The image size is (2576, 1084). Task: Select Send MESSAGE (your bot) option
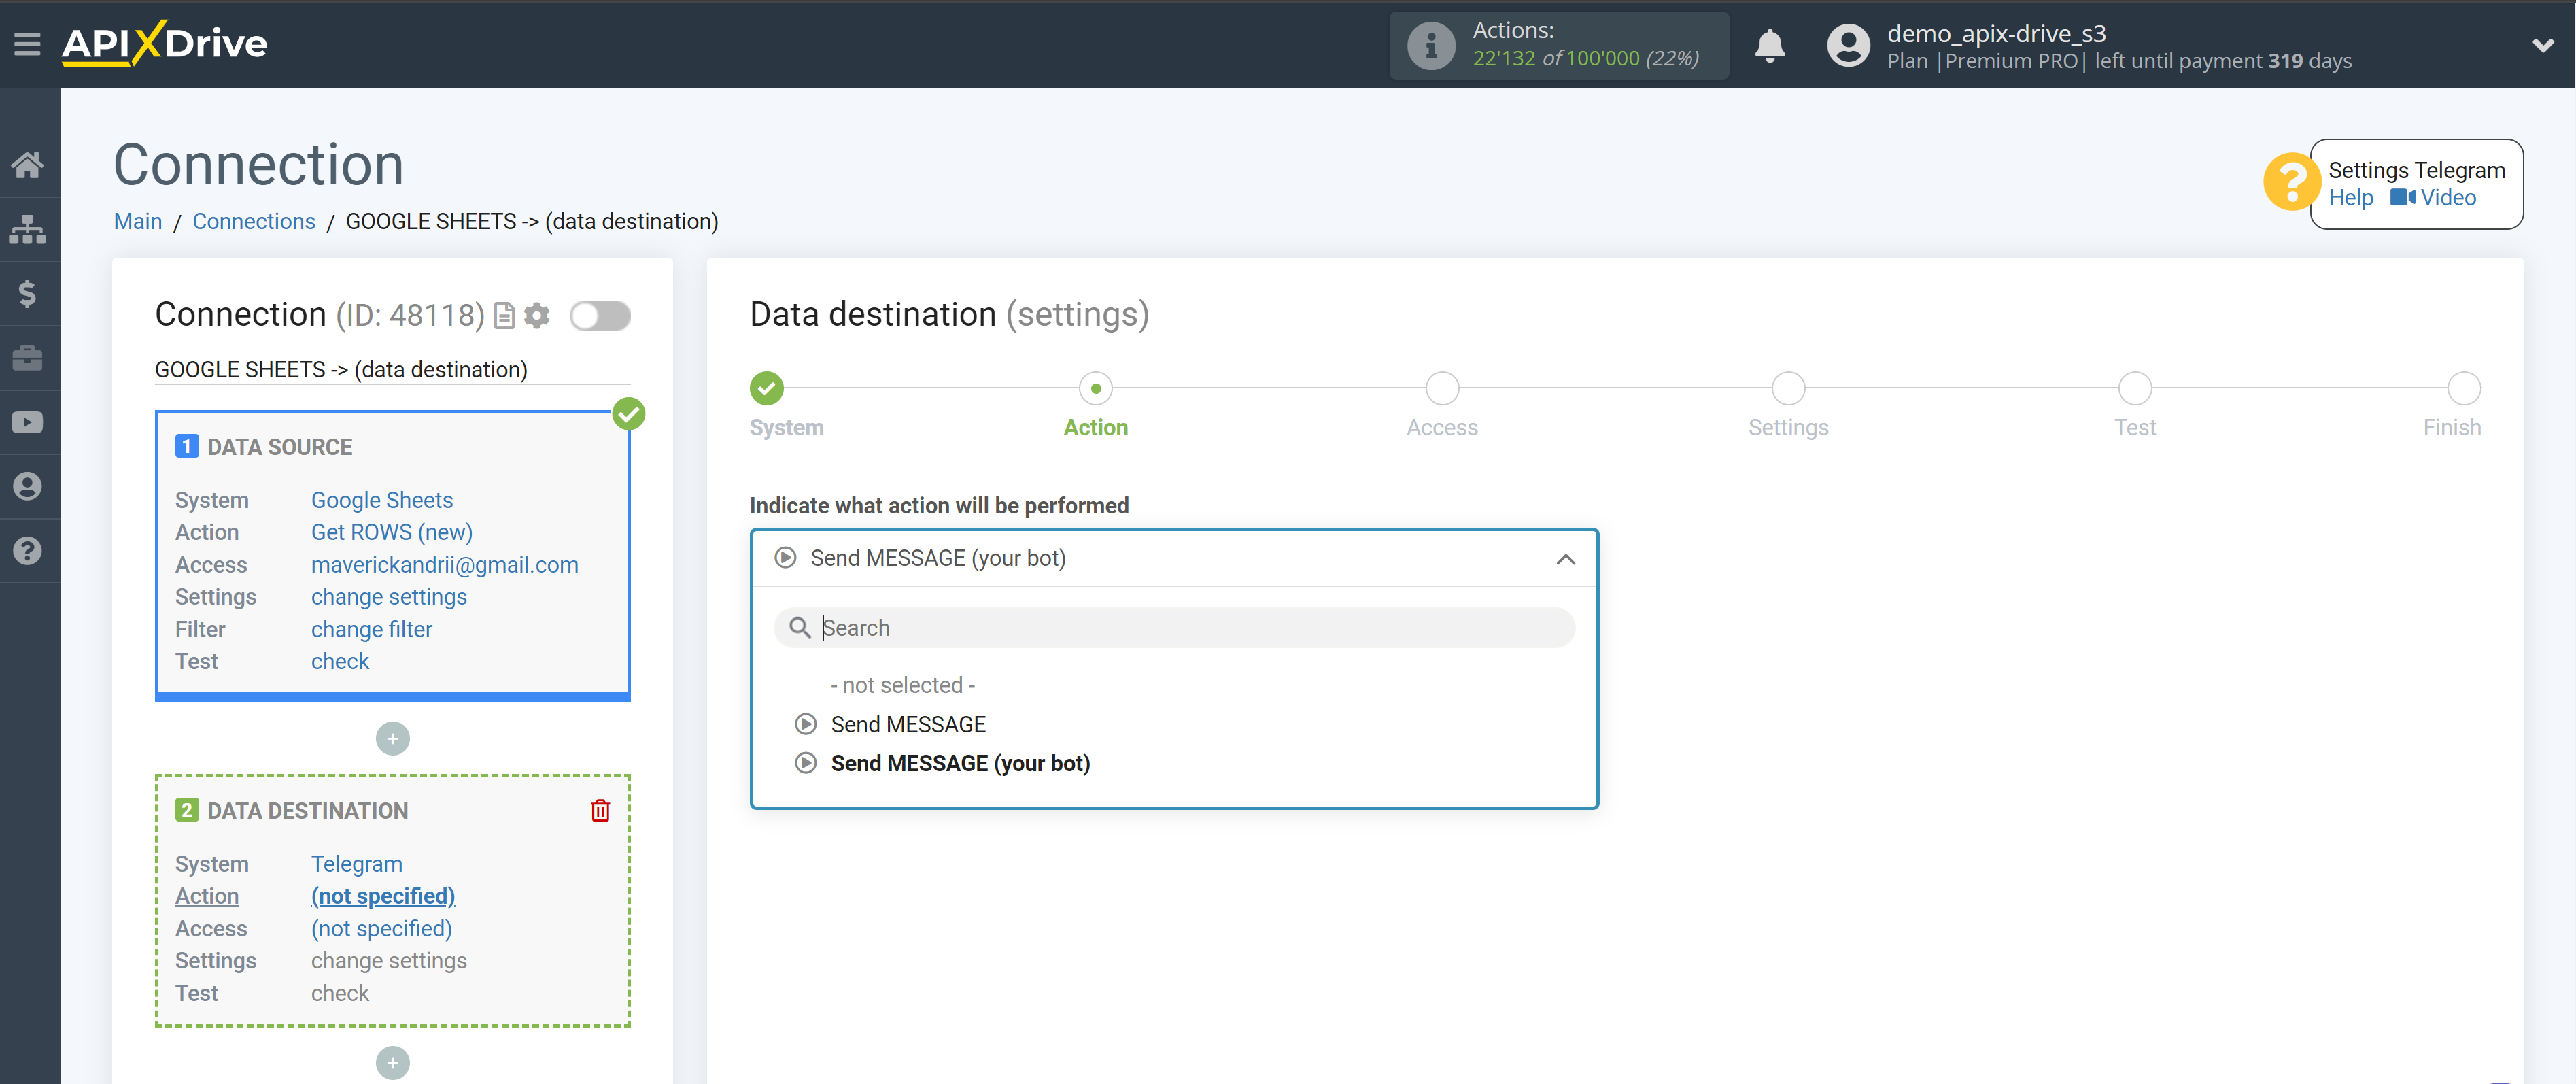pos(960,764)
